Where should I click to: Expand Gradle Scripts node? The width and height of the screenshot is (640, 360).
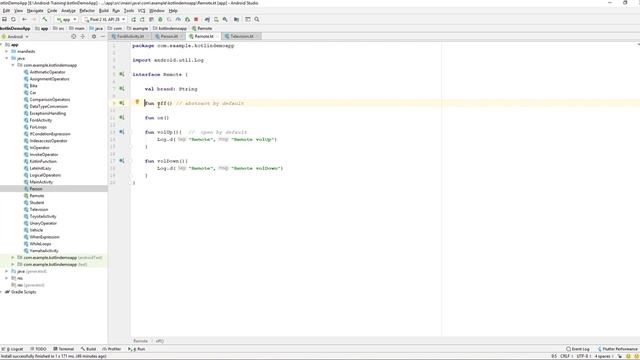(x=2, y=292)
